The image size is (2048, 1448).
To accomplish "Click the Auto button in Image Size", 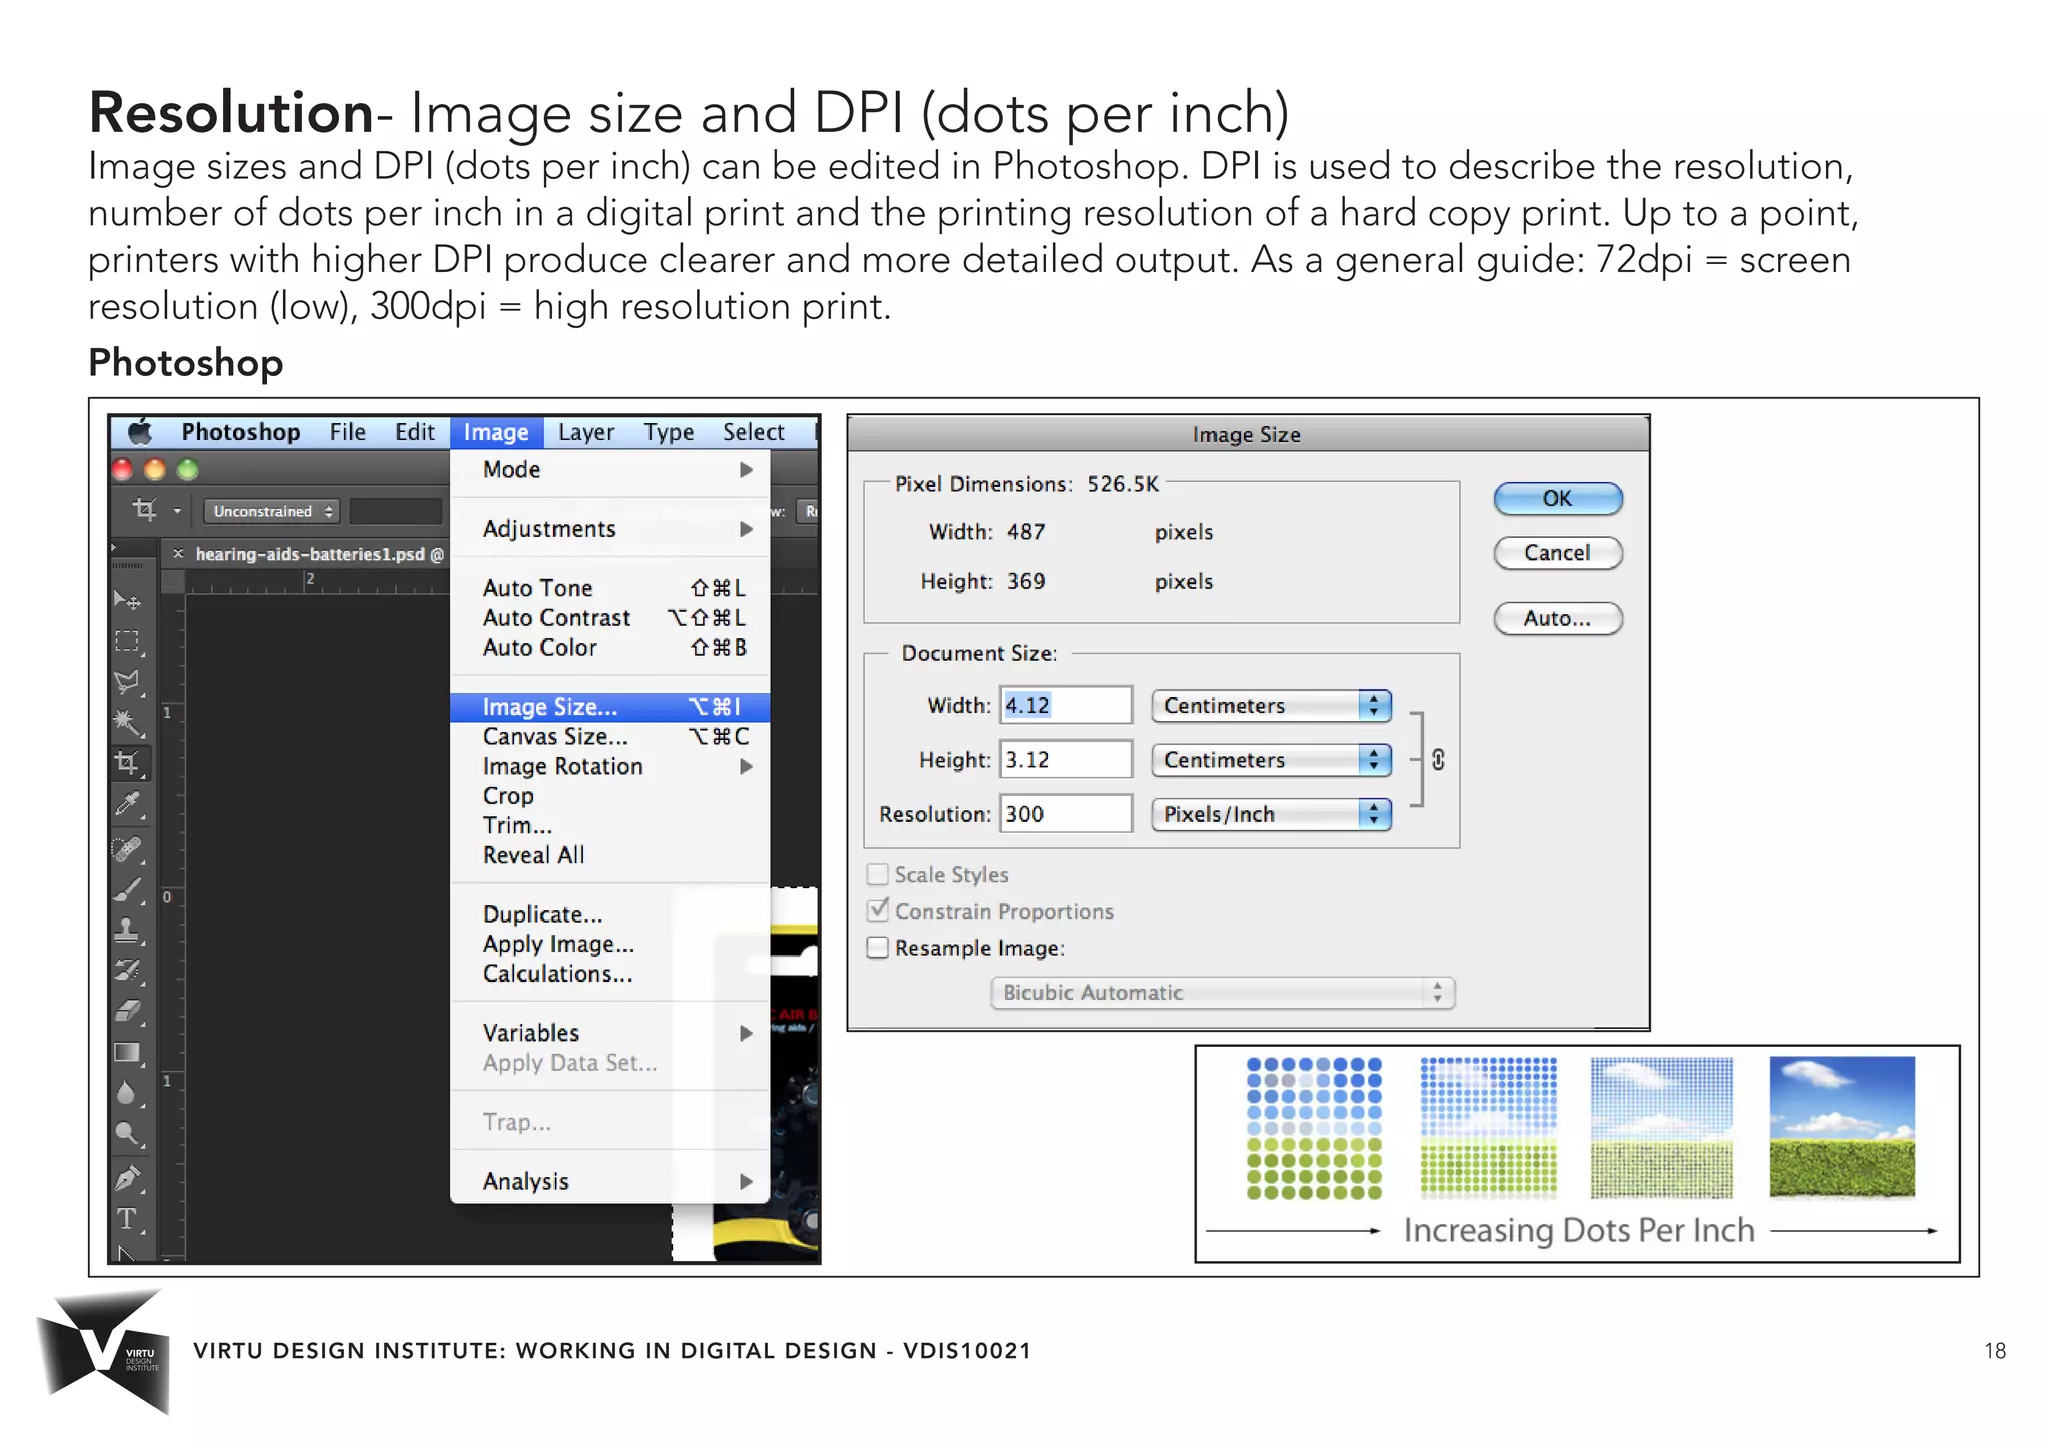I will (x=1557, y=618).
